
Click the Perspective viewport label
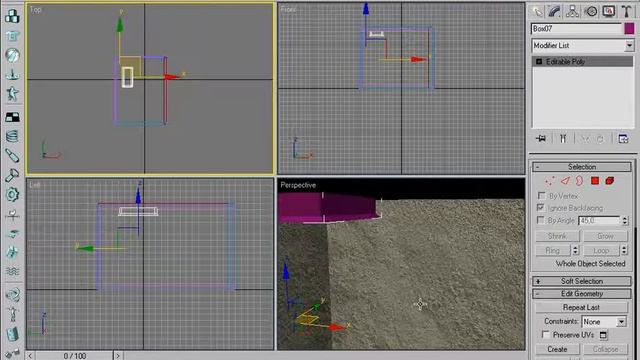298,185
